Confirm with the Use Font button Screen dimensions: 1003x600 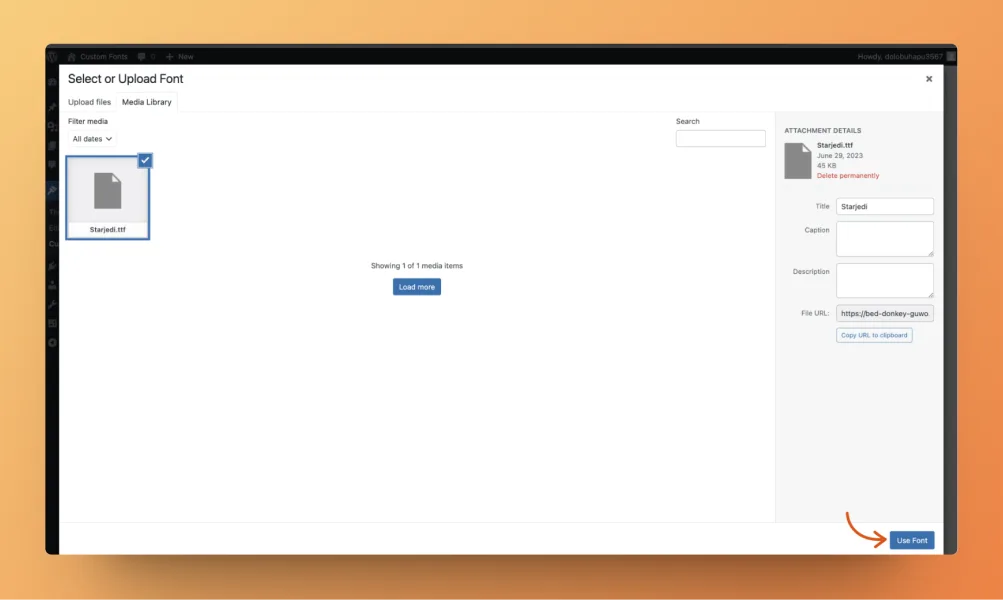(x=912, y=541)
